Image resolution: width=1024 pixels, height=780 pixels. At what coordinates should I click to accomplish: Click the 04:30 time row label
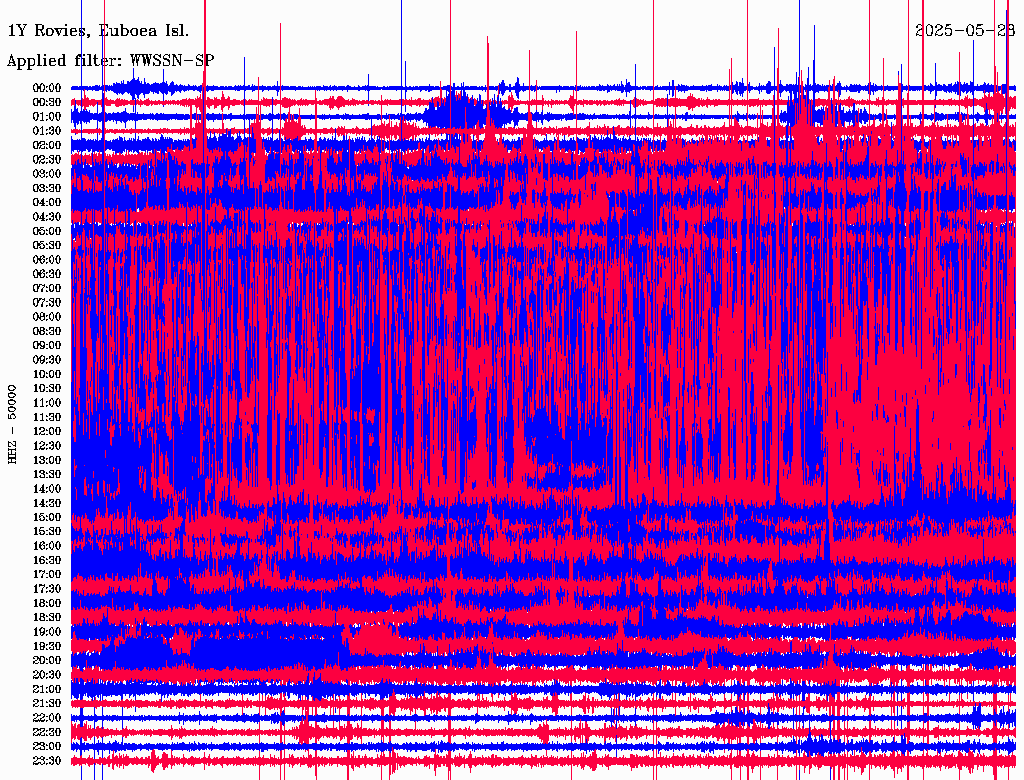click(48, 217)
